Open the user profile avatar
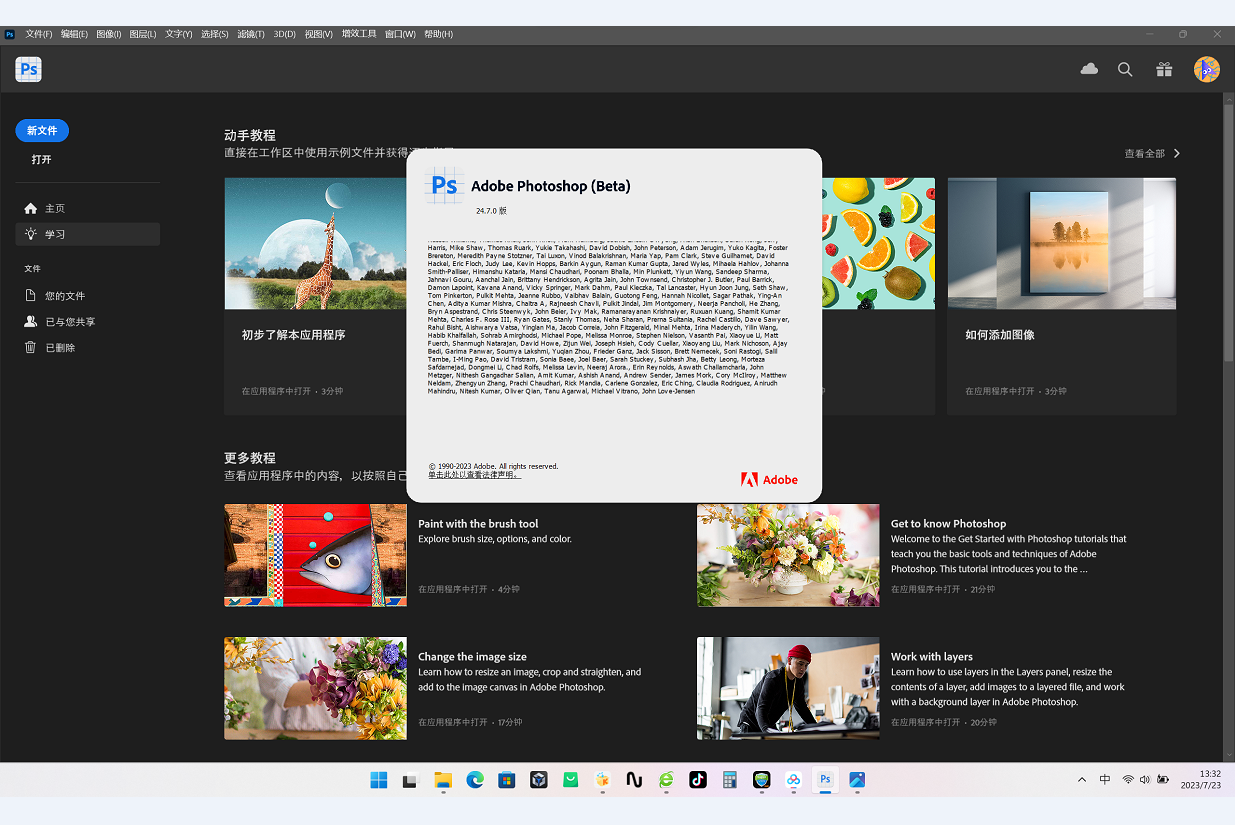This screenshot has height=825, width=1235. tap(1207, 69)
